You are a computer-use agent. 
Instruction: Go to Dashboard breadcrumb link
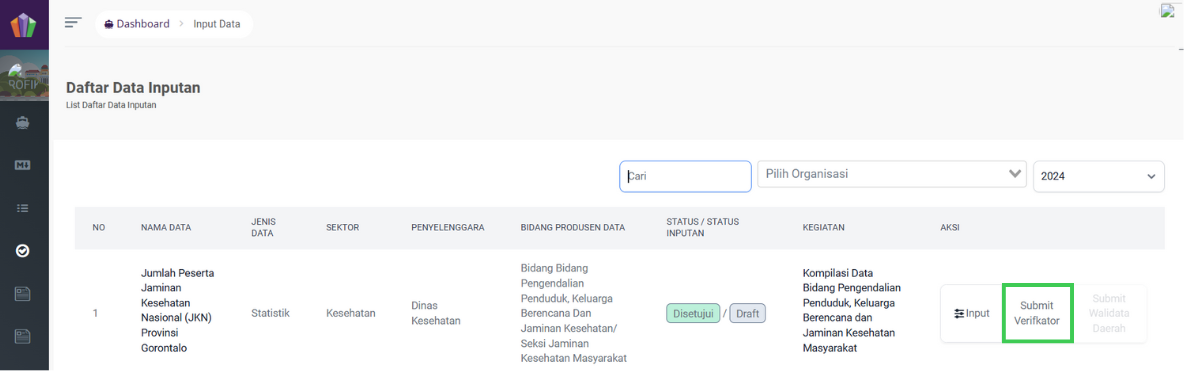137,23
